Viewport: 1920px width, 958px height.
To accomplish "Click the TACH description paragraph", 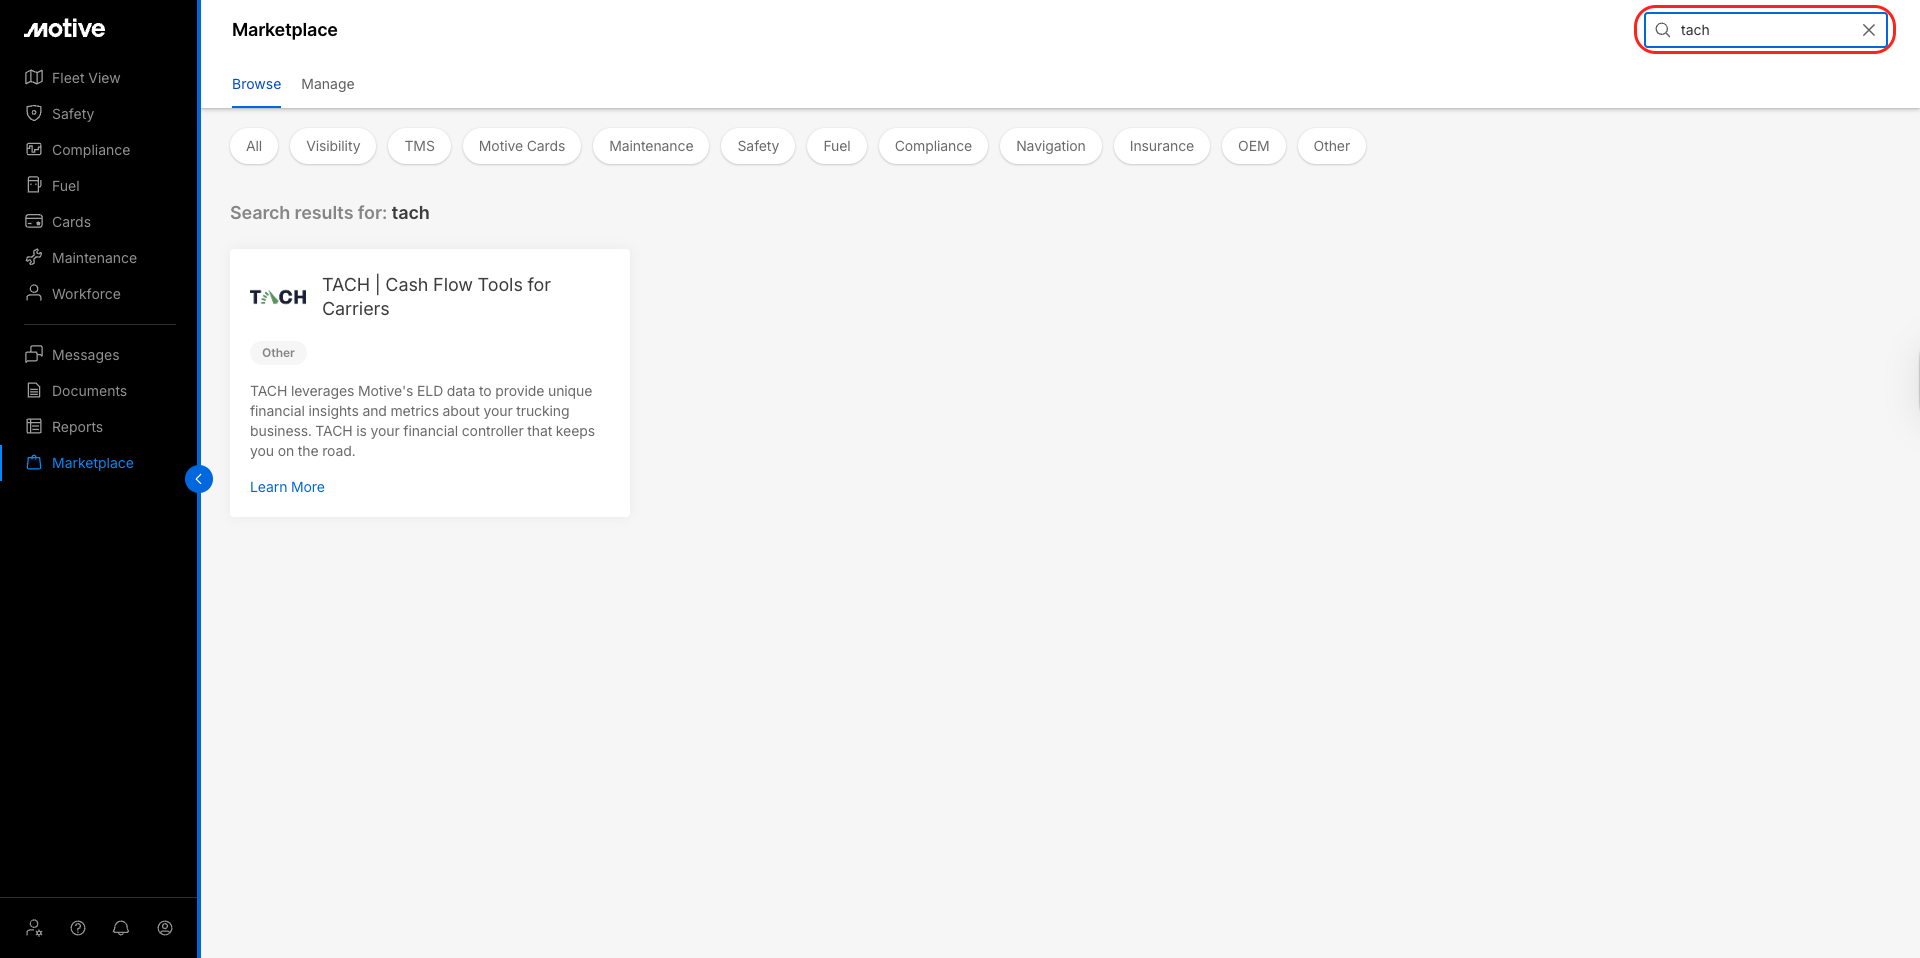I will (422, 421).
